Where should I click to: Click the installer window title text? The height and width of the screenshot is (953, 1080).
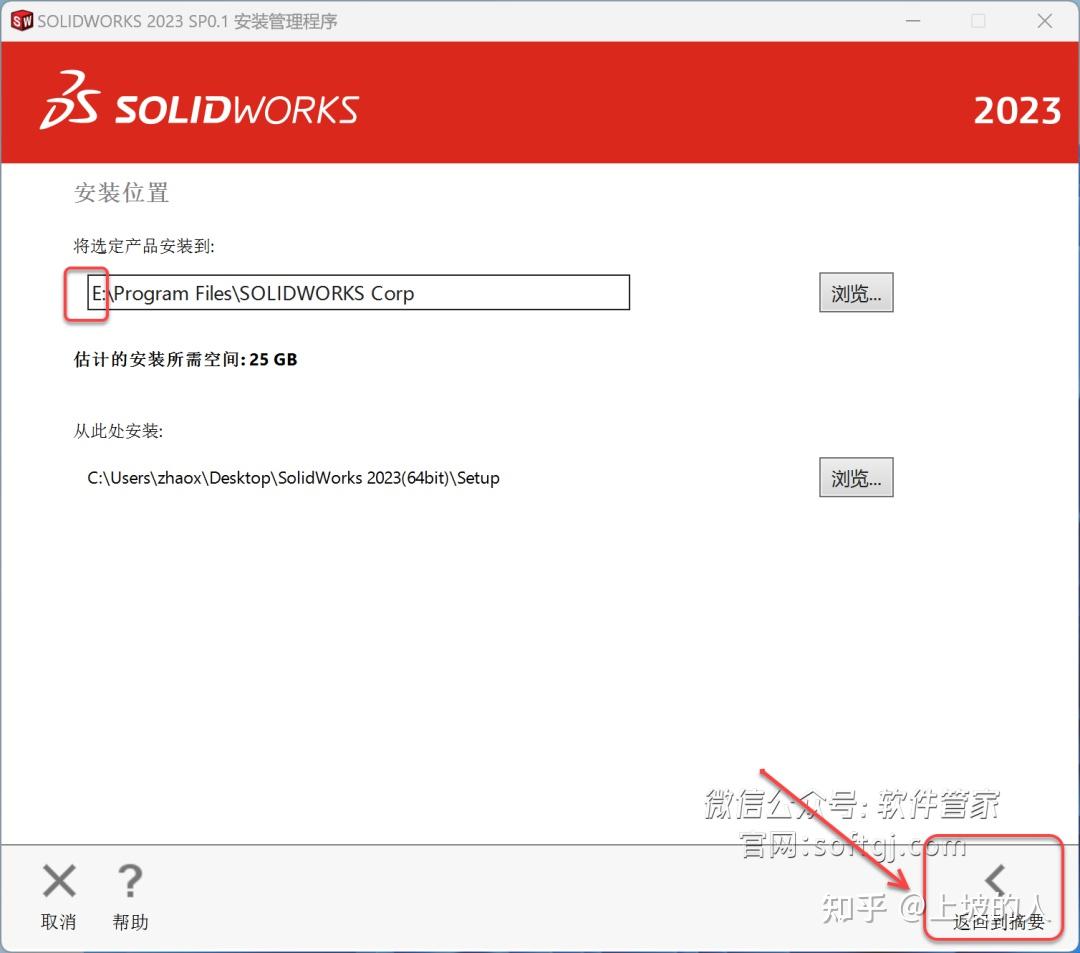185,20
